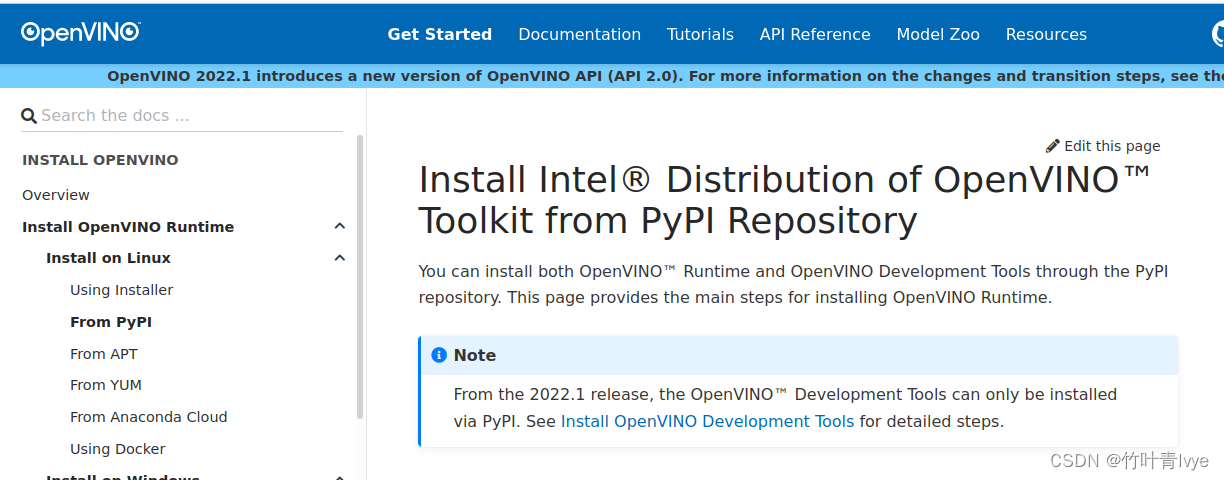Open the Resources tab
1224x480 pixels.
pos(1046,34)
